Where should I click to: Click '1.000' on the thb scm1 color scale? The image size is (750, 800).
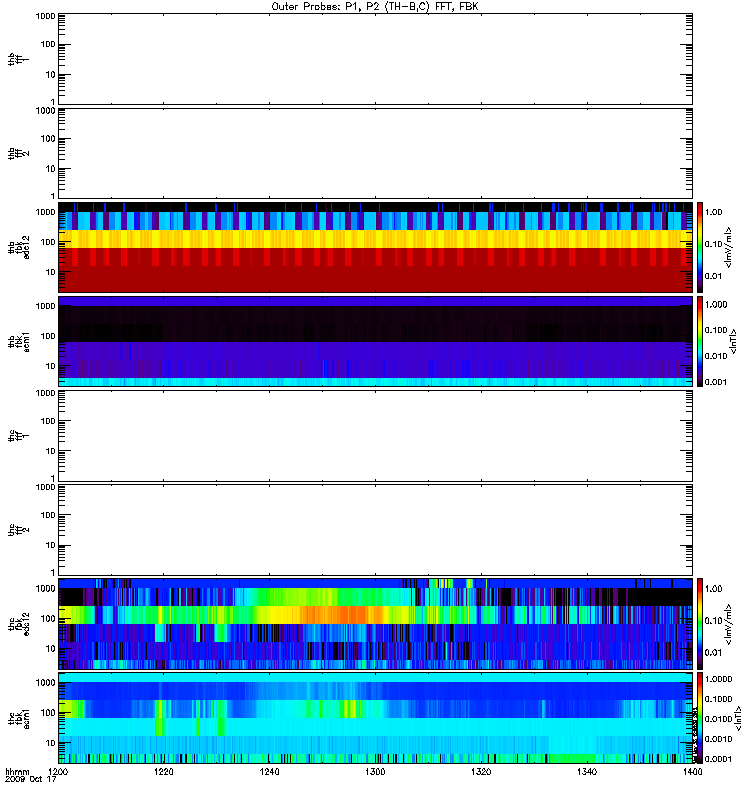point(716,305)
